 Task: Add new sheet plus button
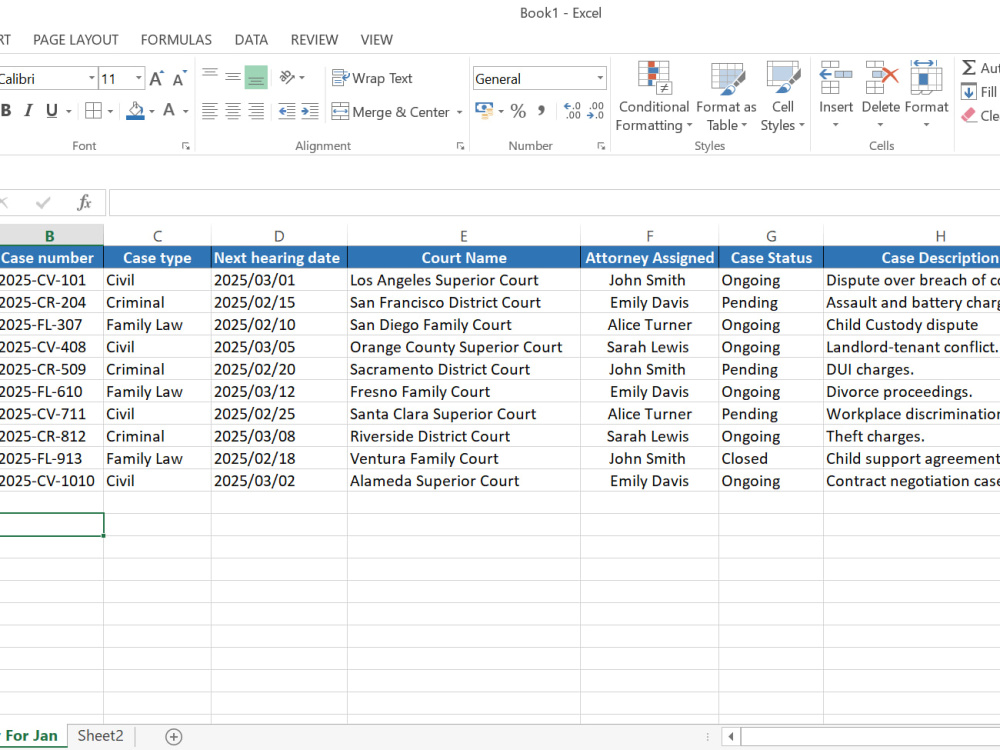pos(173,737)
